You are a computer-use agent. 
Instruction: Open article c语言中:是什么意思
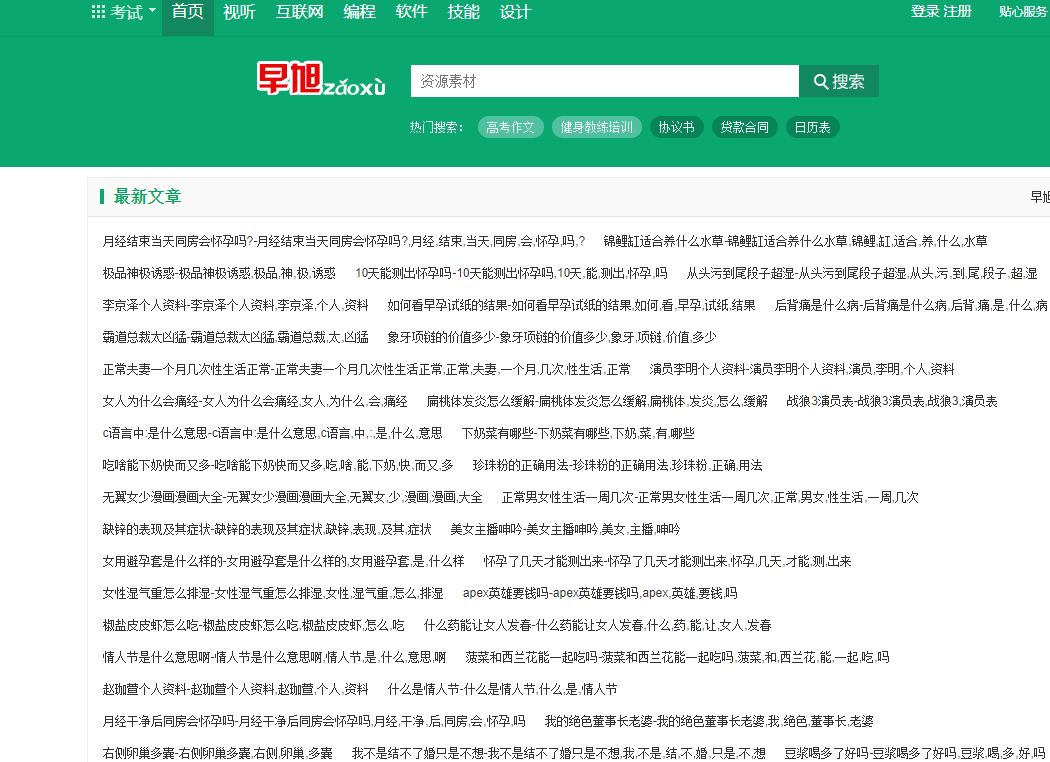272,434
